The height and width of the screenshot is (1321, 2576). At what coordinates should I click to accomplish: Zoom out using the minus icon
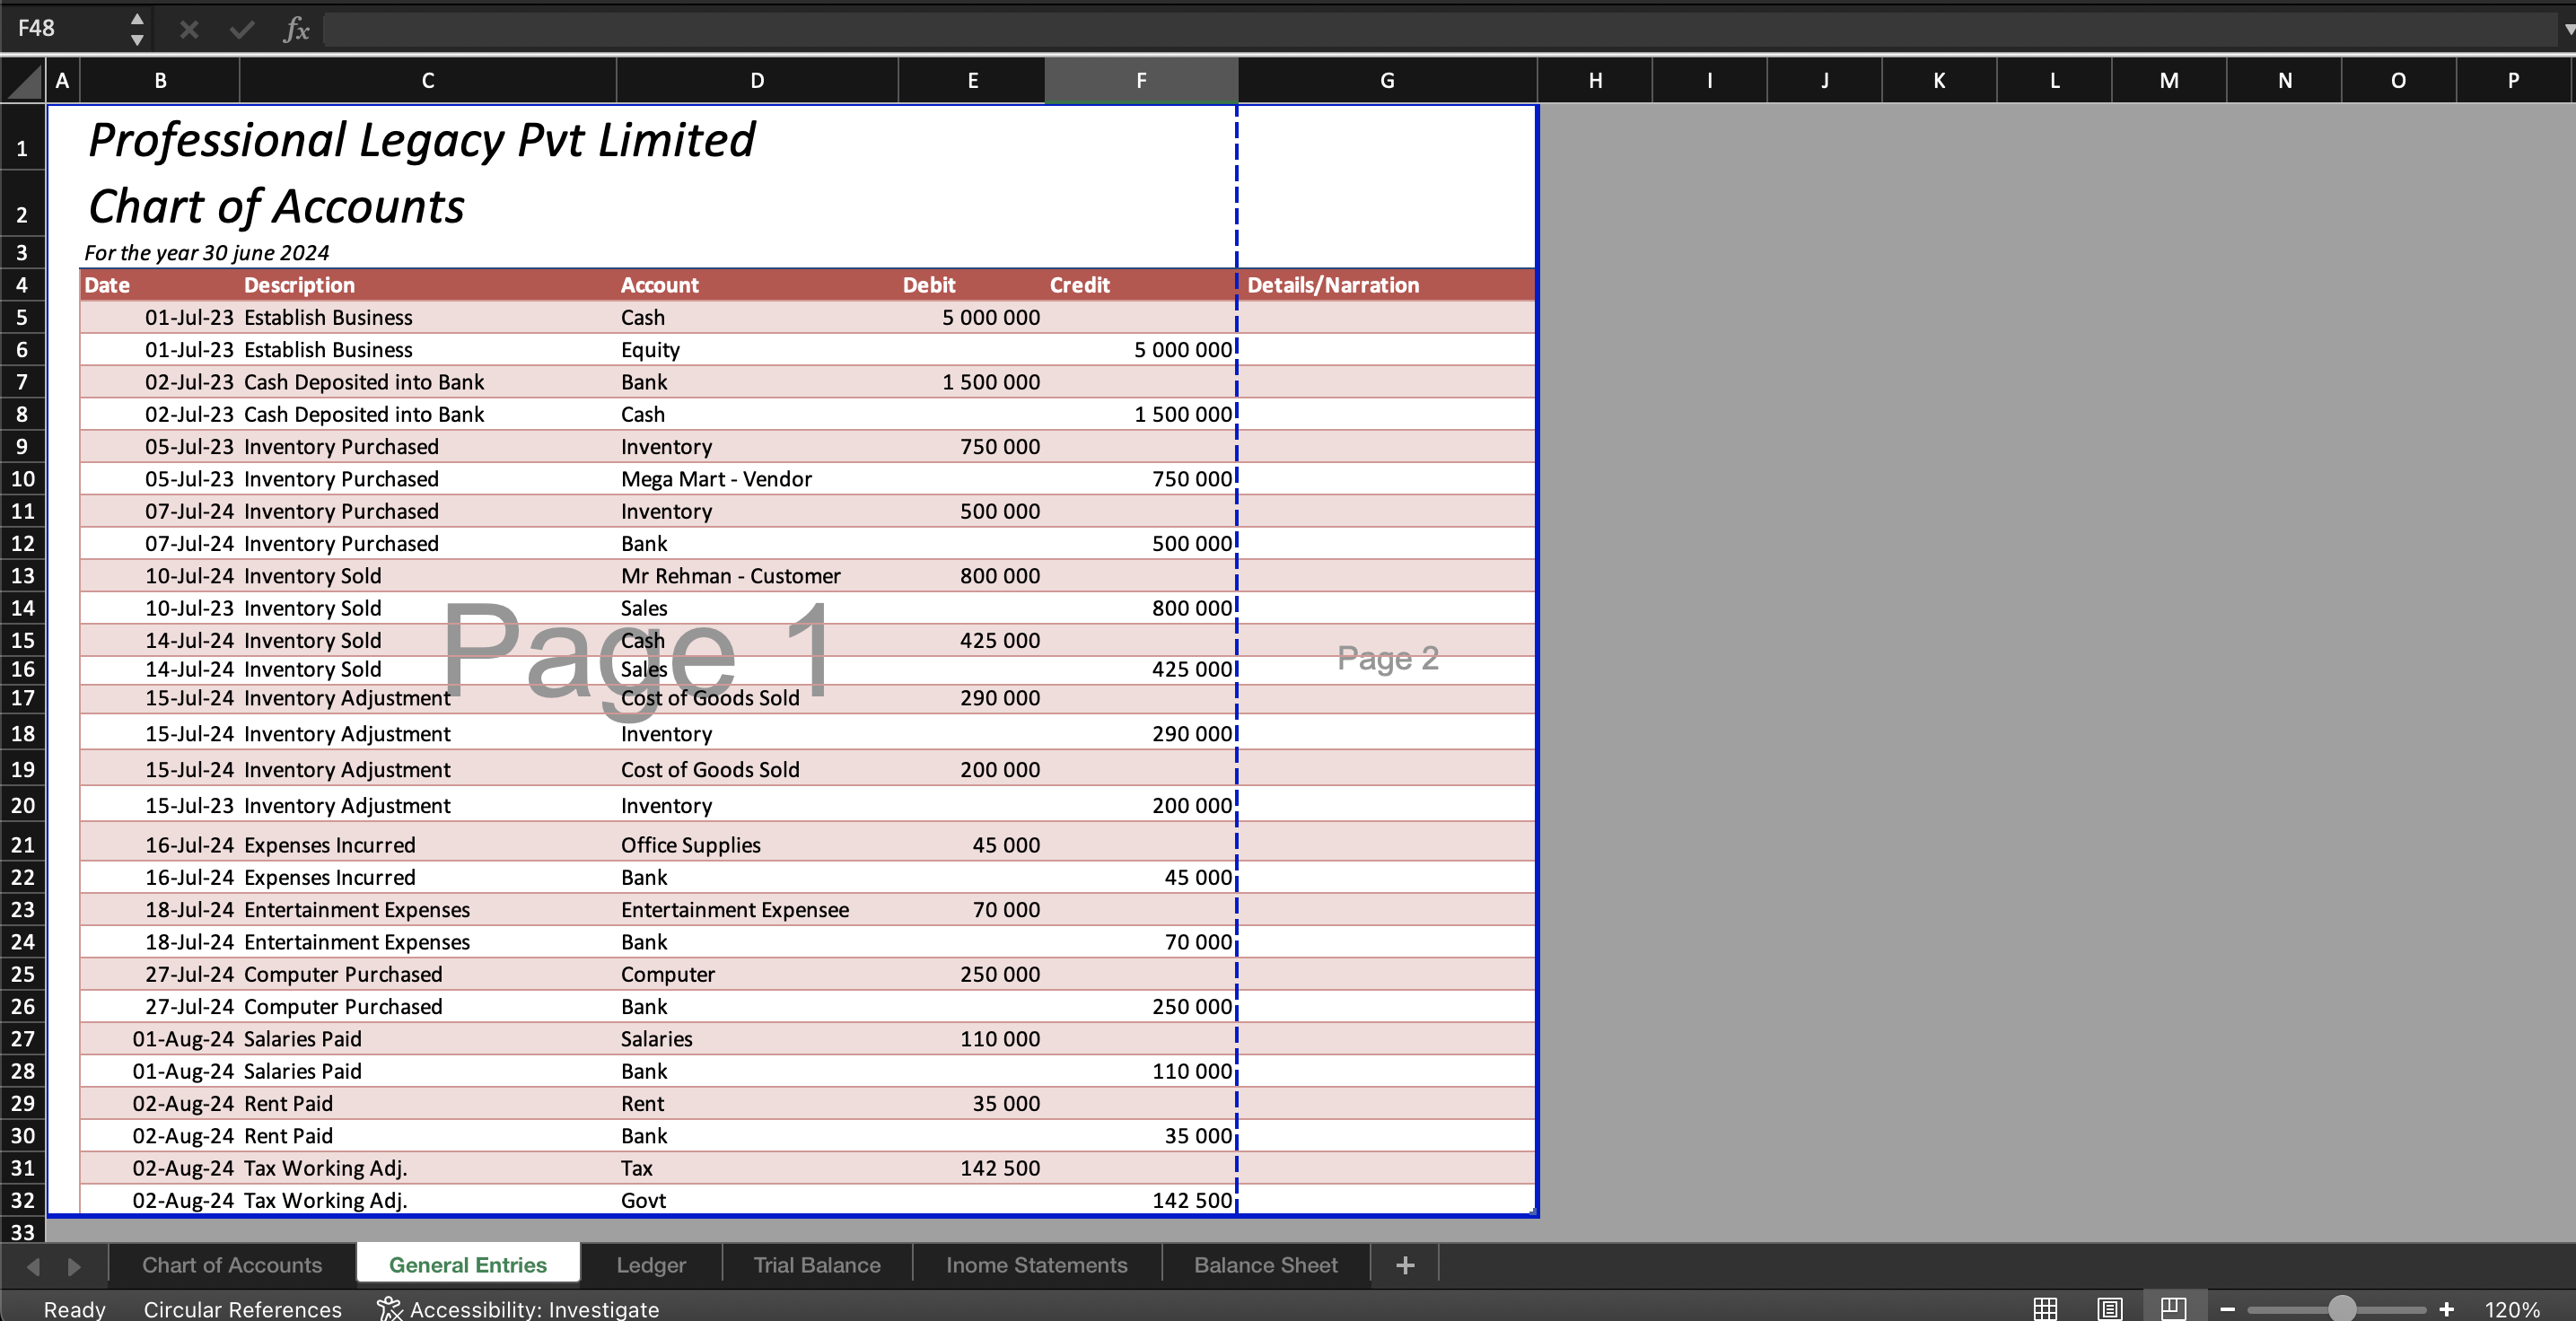2227,1308
